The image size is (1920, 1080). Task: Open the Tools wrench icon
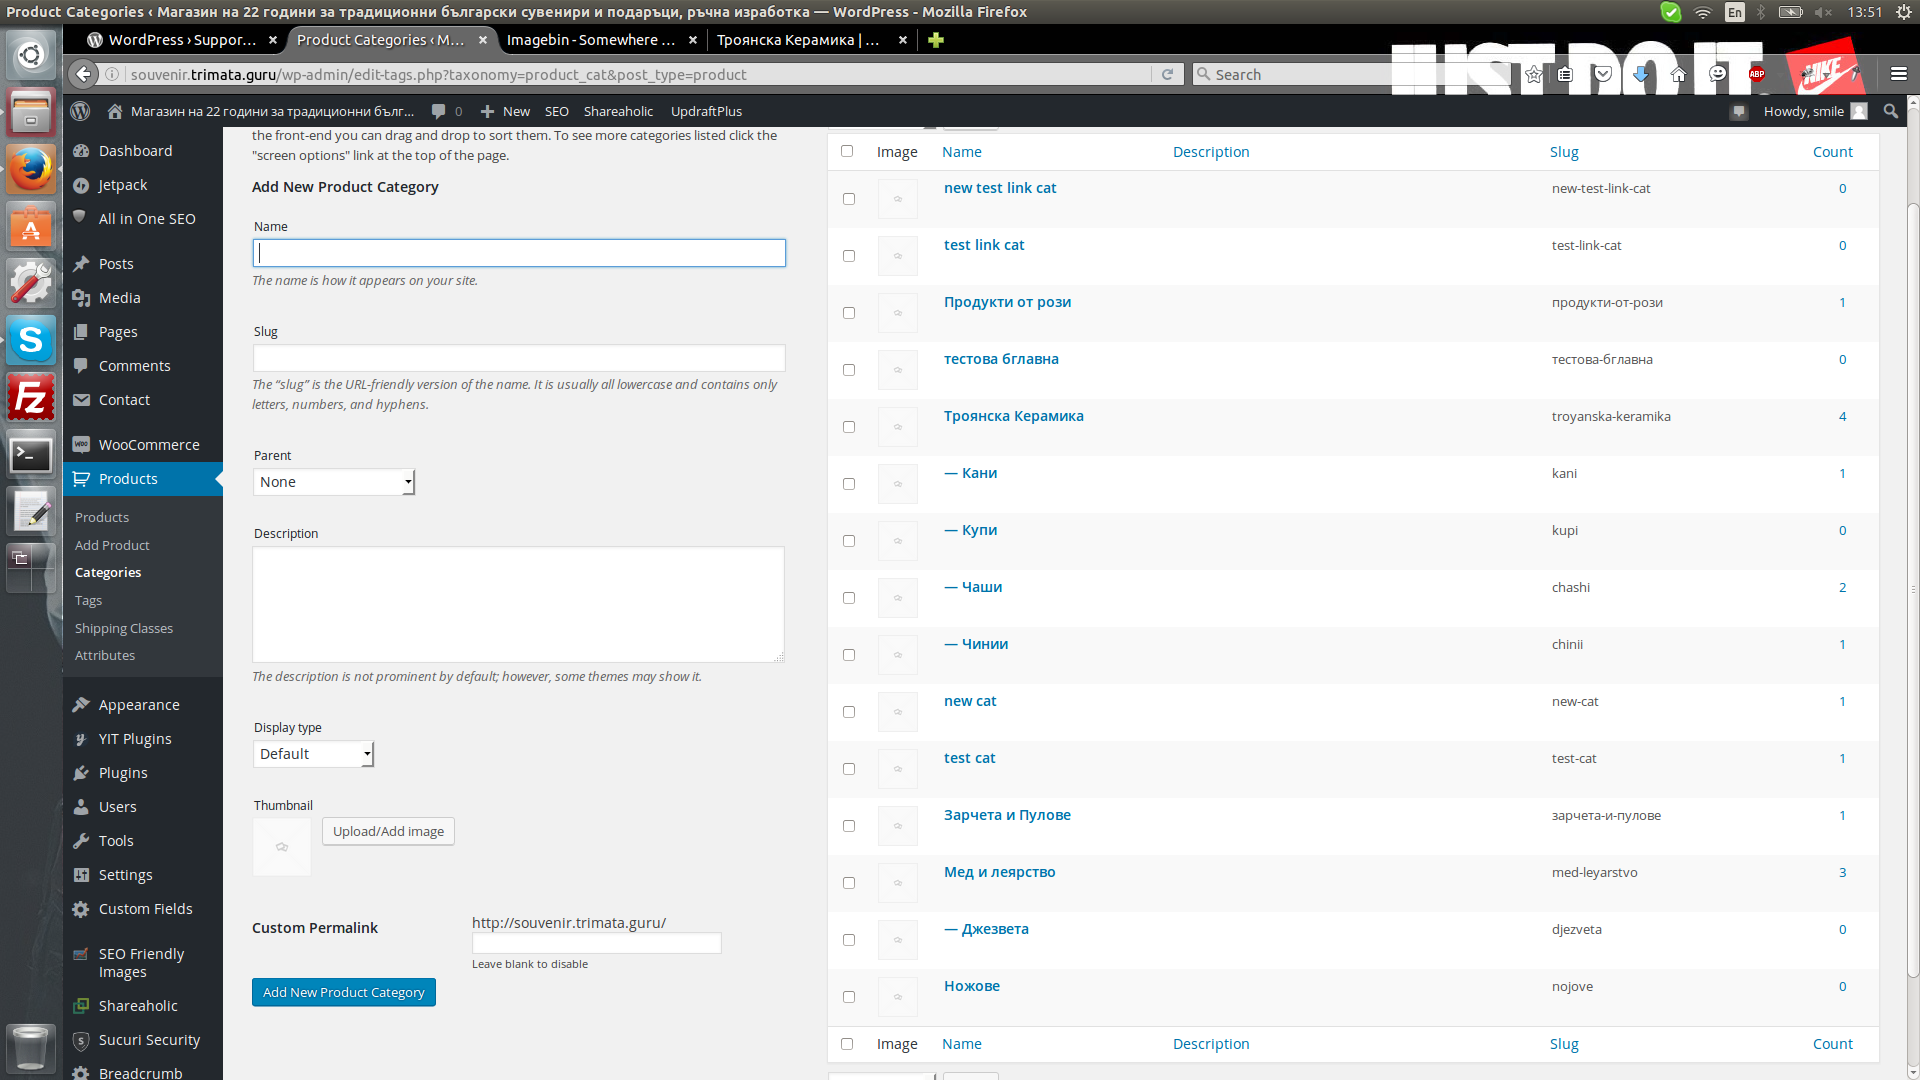coord(81,841)
